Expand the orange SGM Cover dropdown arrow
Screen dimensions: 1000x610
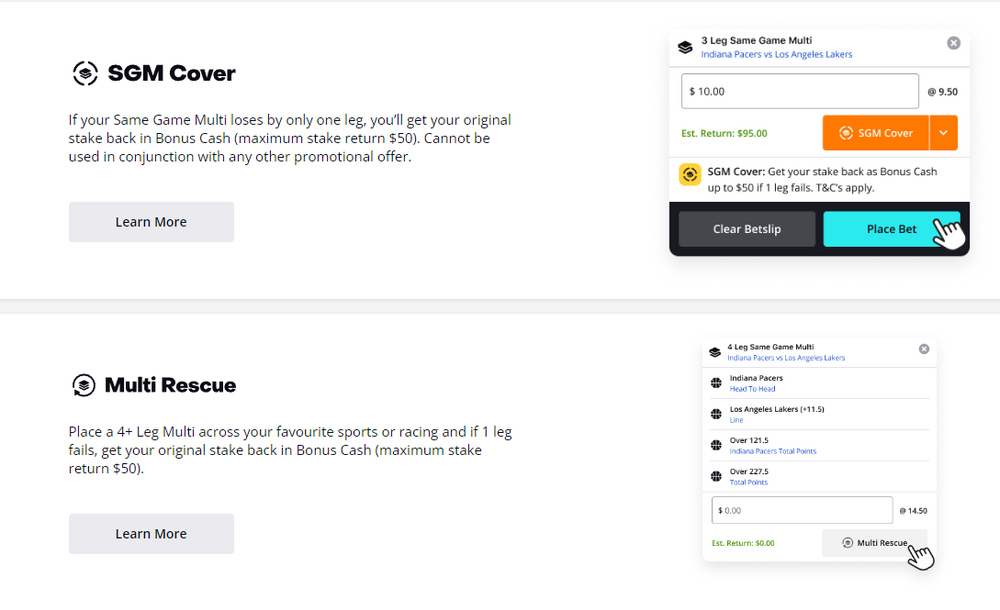point(944,133)
